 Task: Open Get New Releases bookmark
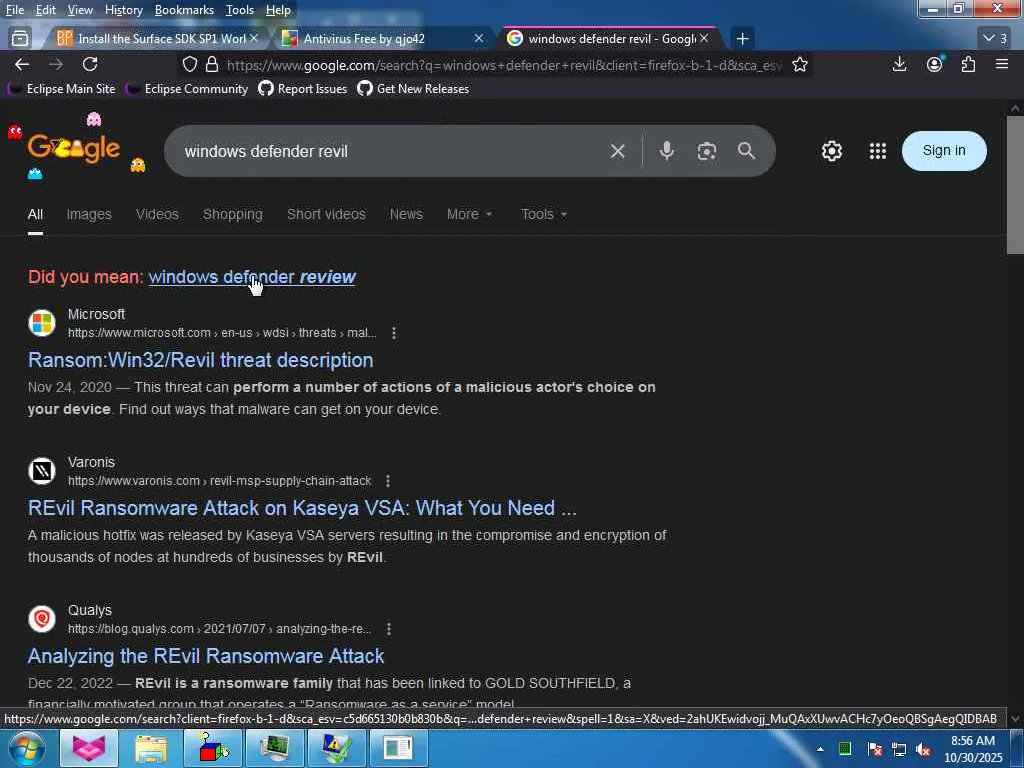tap(413, 89)
